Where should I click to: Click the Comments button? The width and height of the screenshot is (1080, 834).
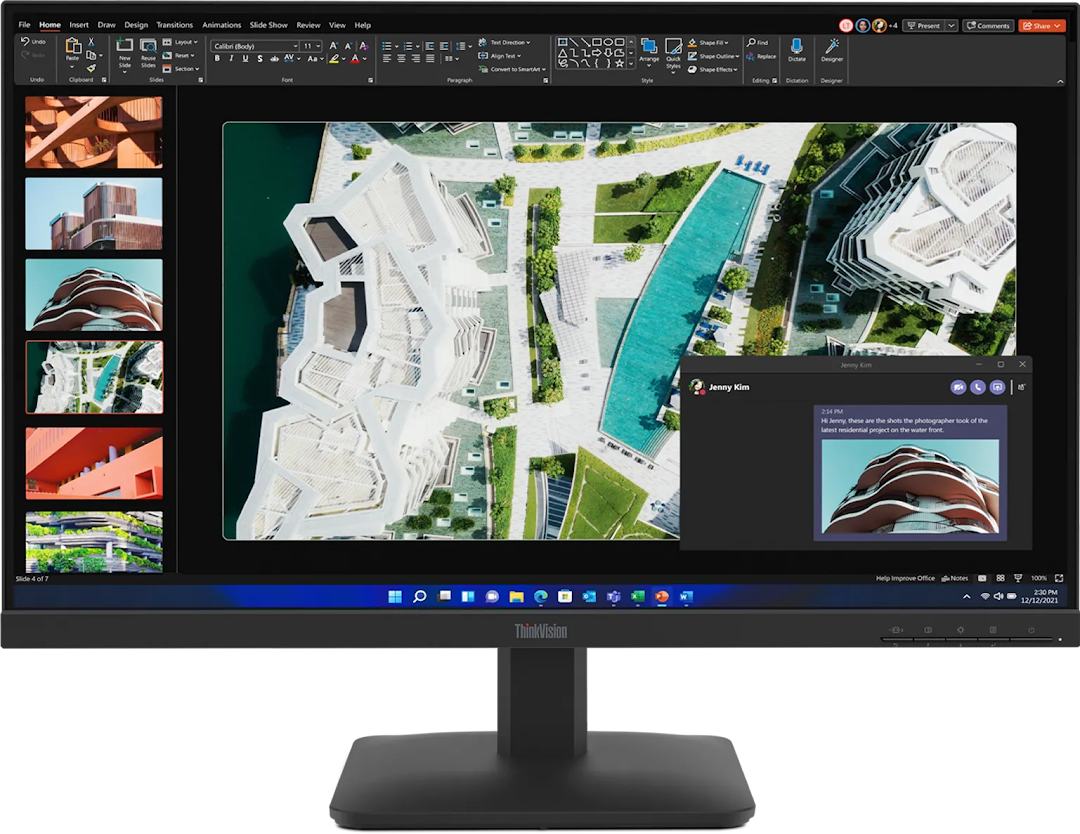tap(988, 25)
